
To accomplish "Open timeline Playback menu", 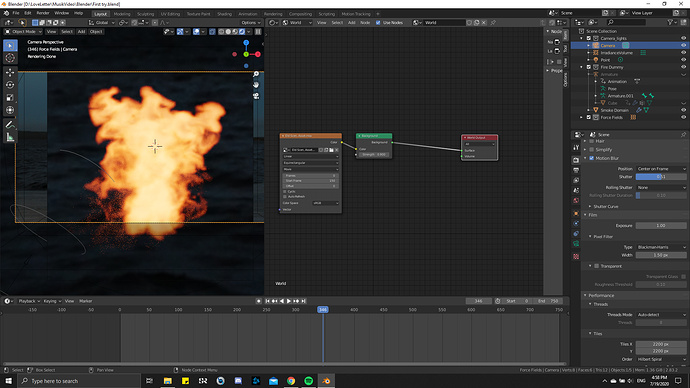I will [29, 301].
